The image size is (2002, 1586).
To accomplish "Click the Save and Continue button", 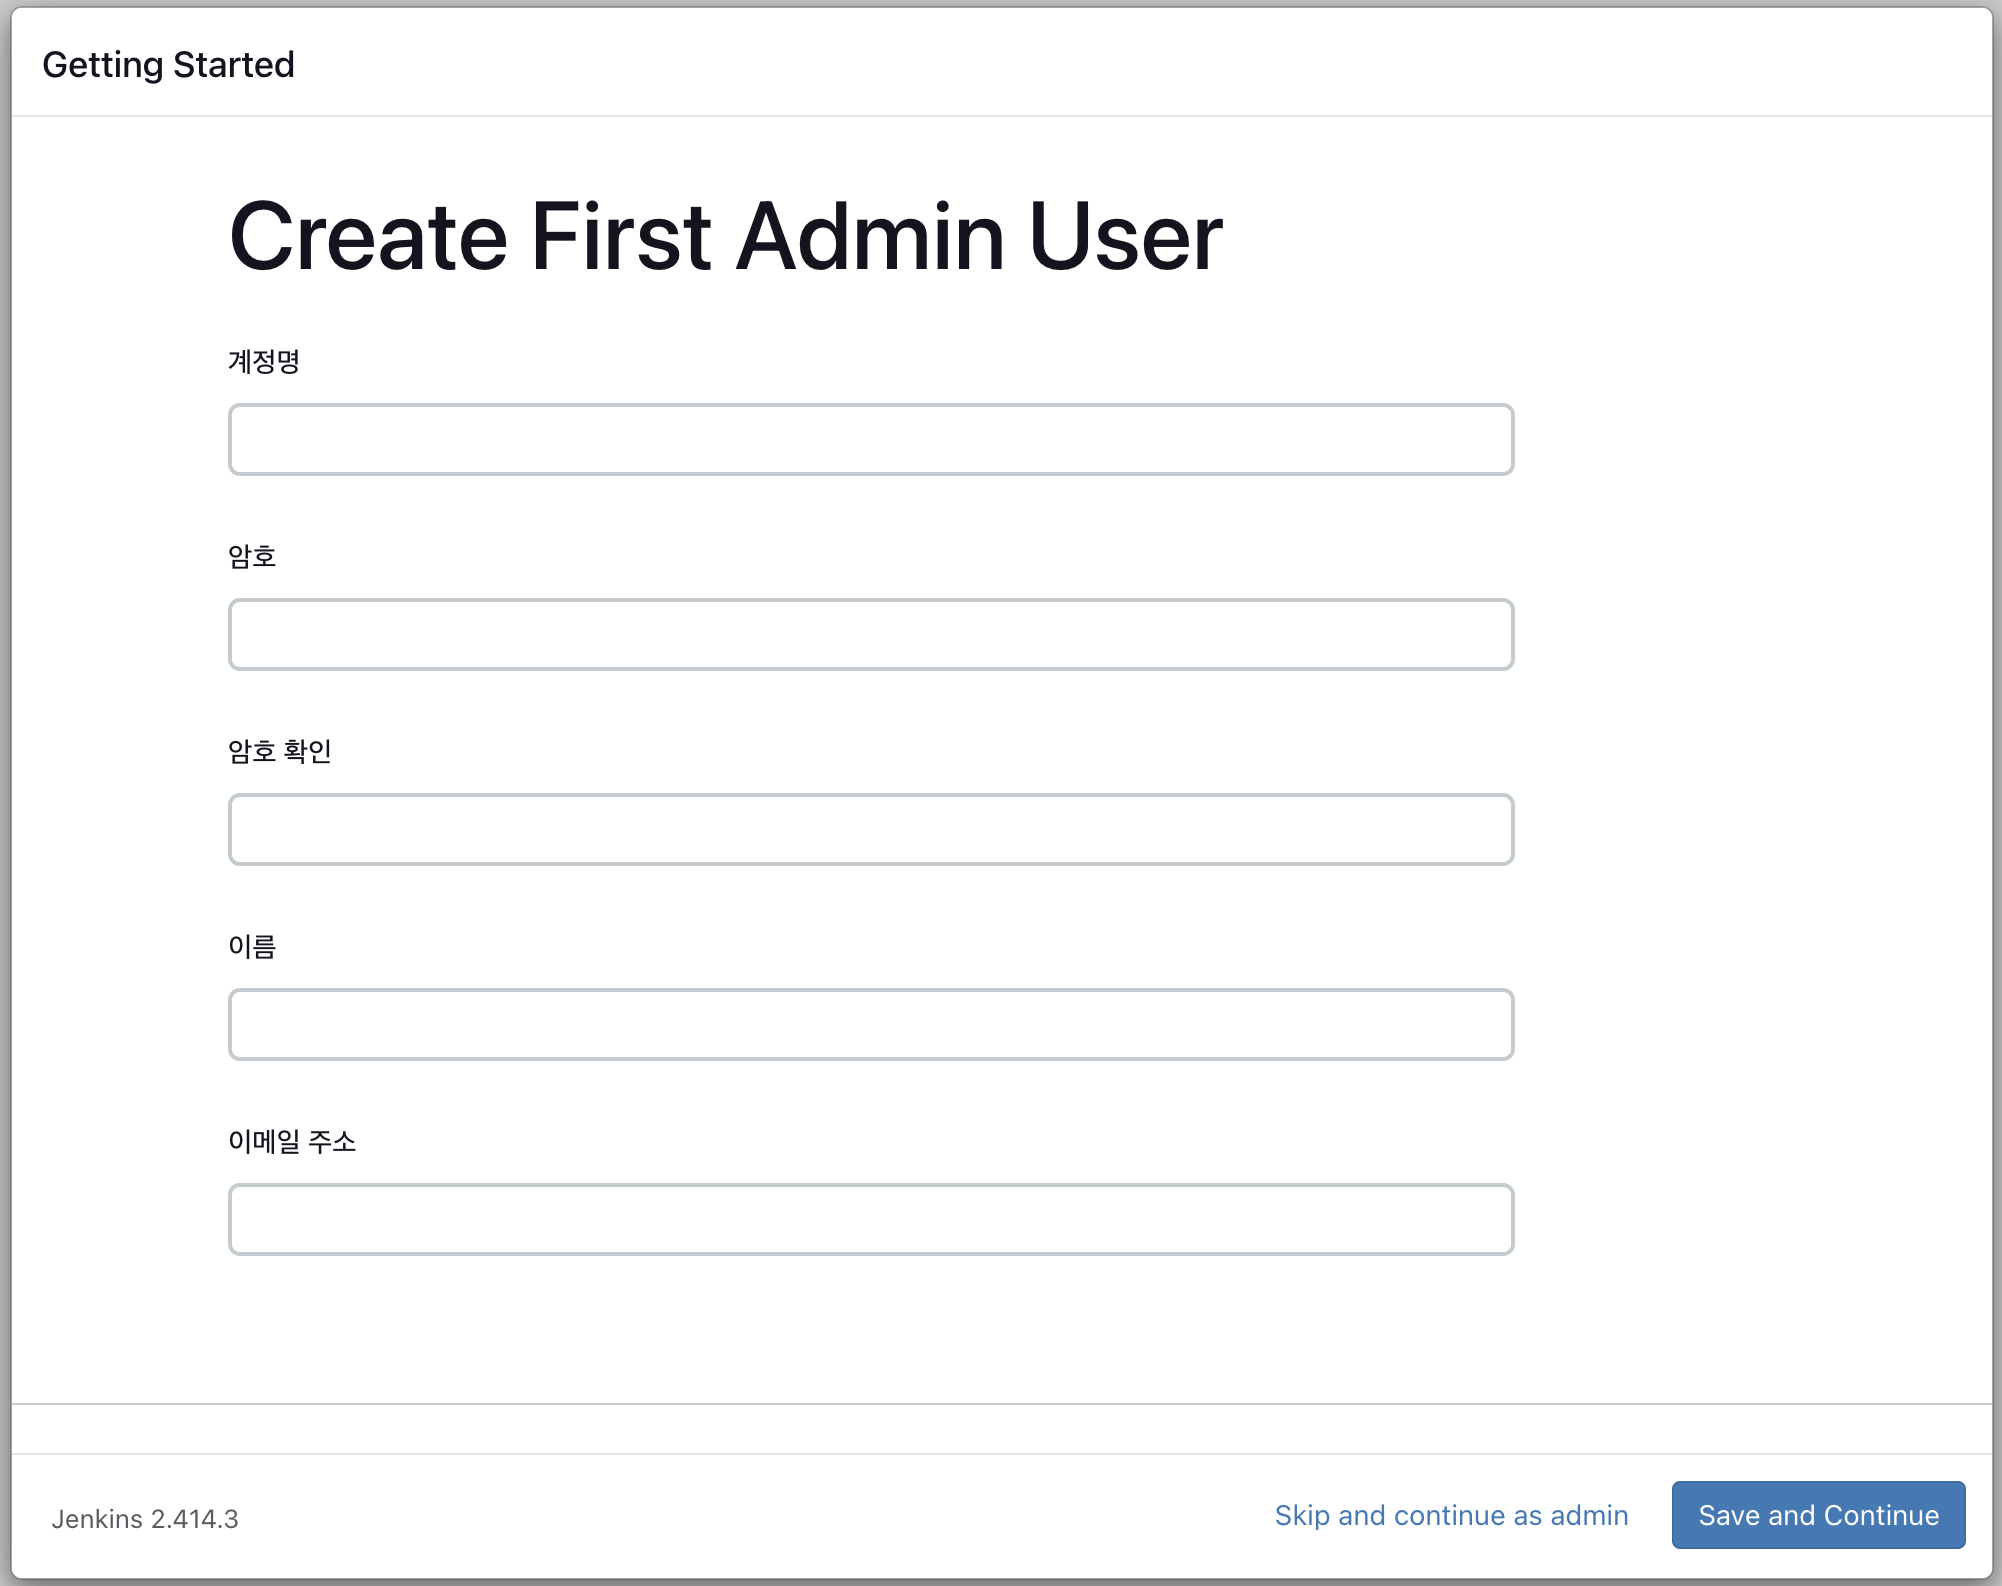I will click(x=1817, y=1515).
